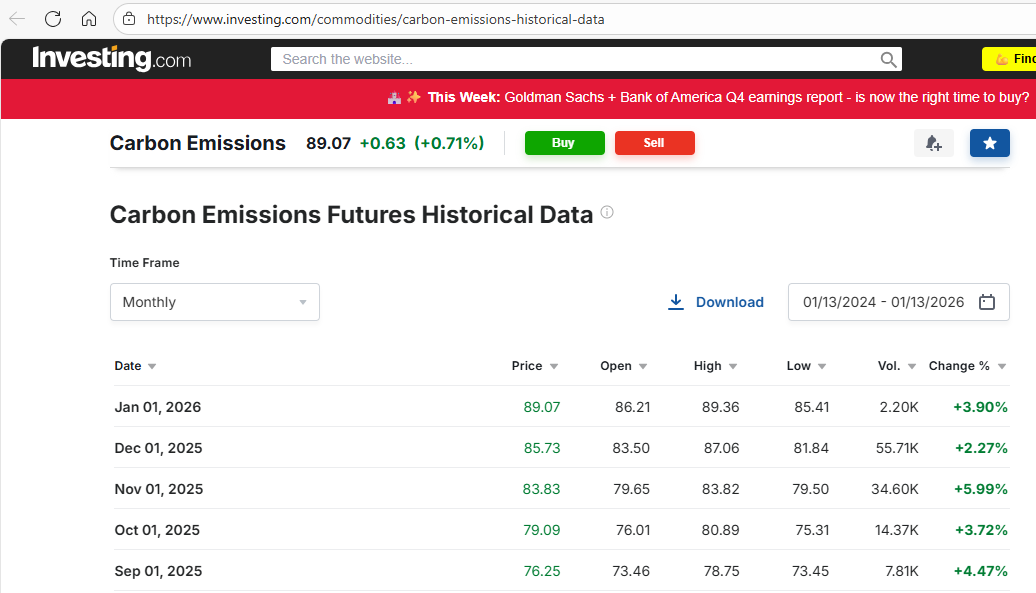Viewport: 1036px width, 593px height.
Task: Download the historical data
Action: point(716,302)
